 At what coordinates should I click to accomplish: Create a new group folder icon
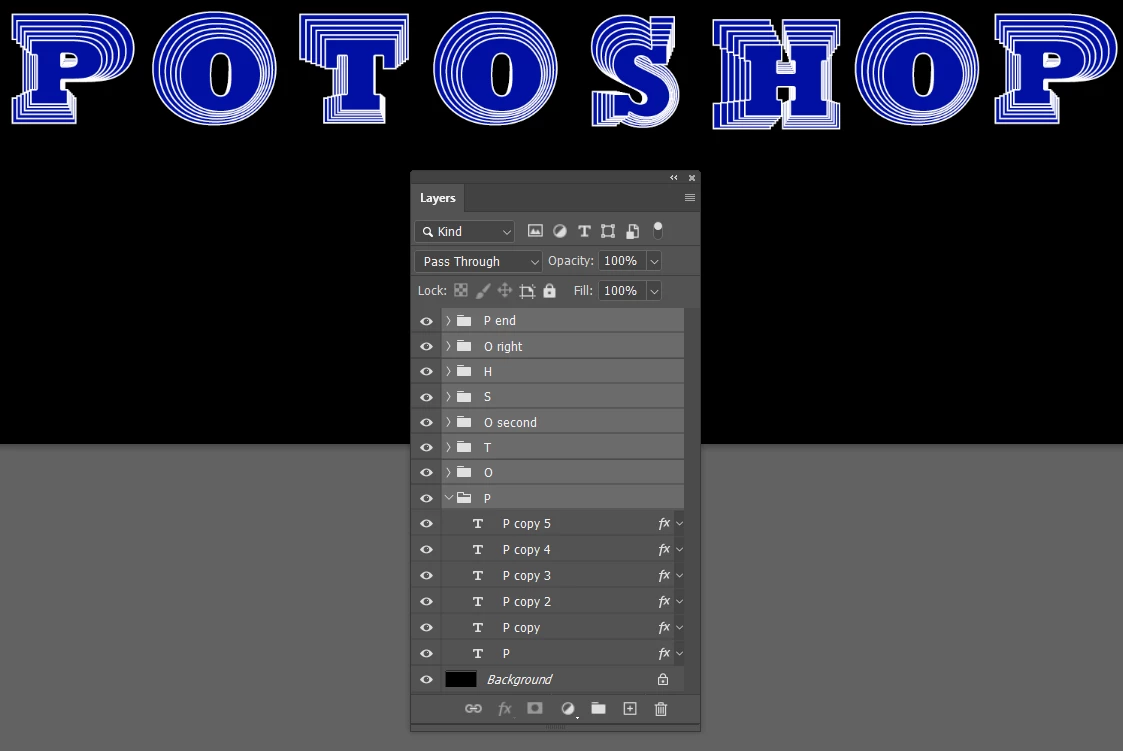tap(599, 708)
